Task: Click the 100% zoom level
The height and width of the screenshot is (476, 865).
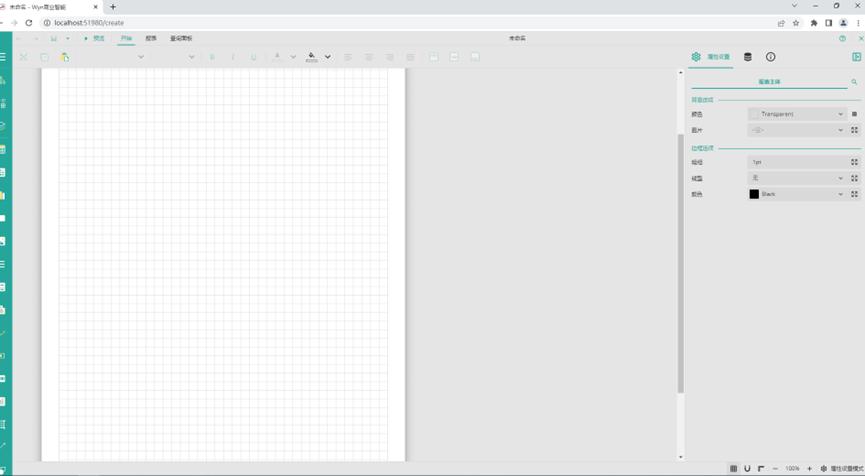Action: pos(792,468)
